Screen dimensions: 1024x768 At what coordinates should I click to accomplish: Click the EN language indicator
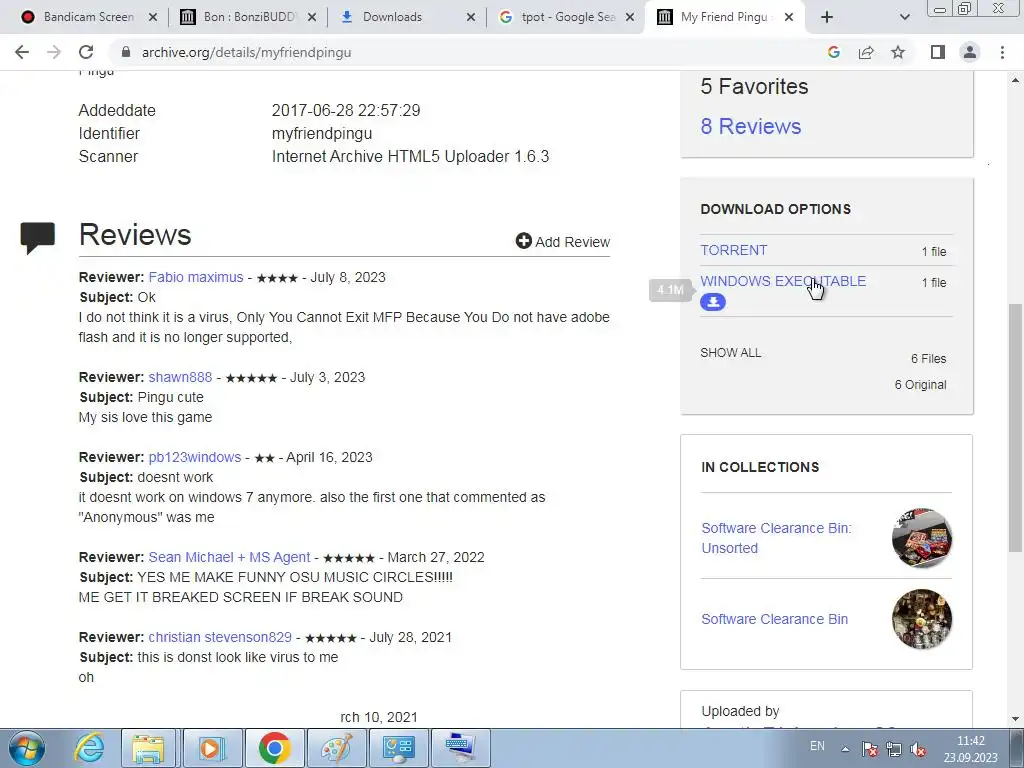817,746
